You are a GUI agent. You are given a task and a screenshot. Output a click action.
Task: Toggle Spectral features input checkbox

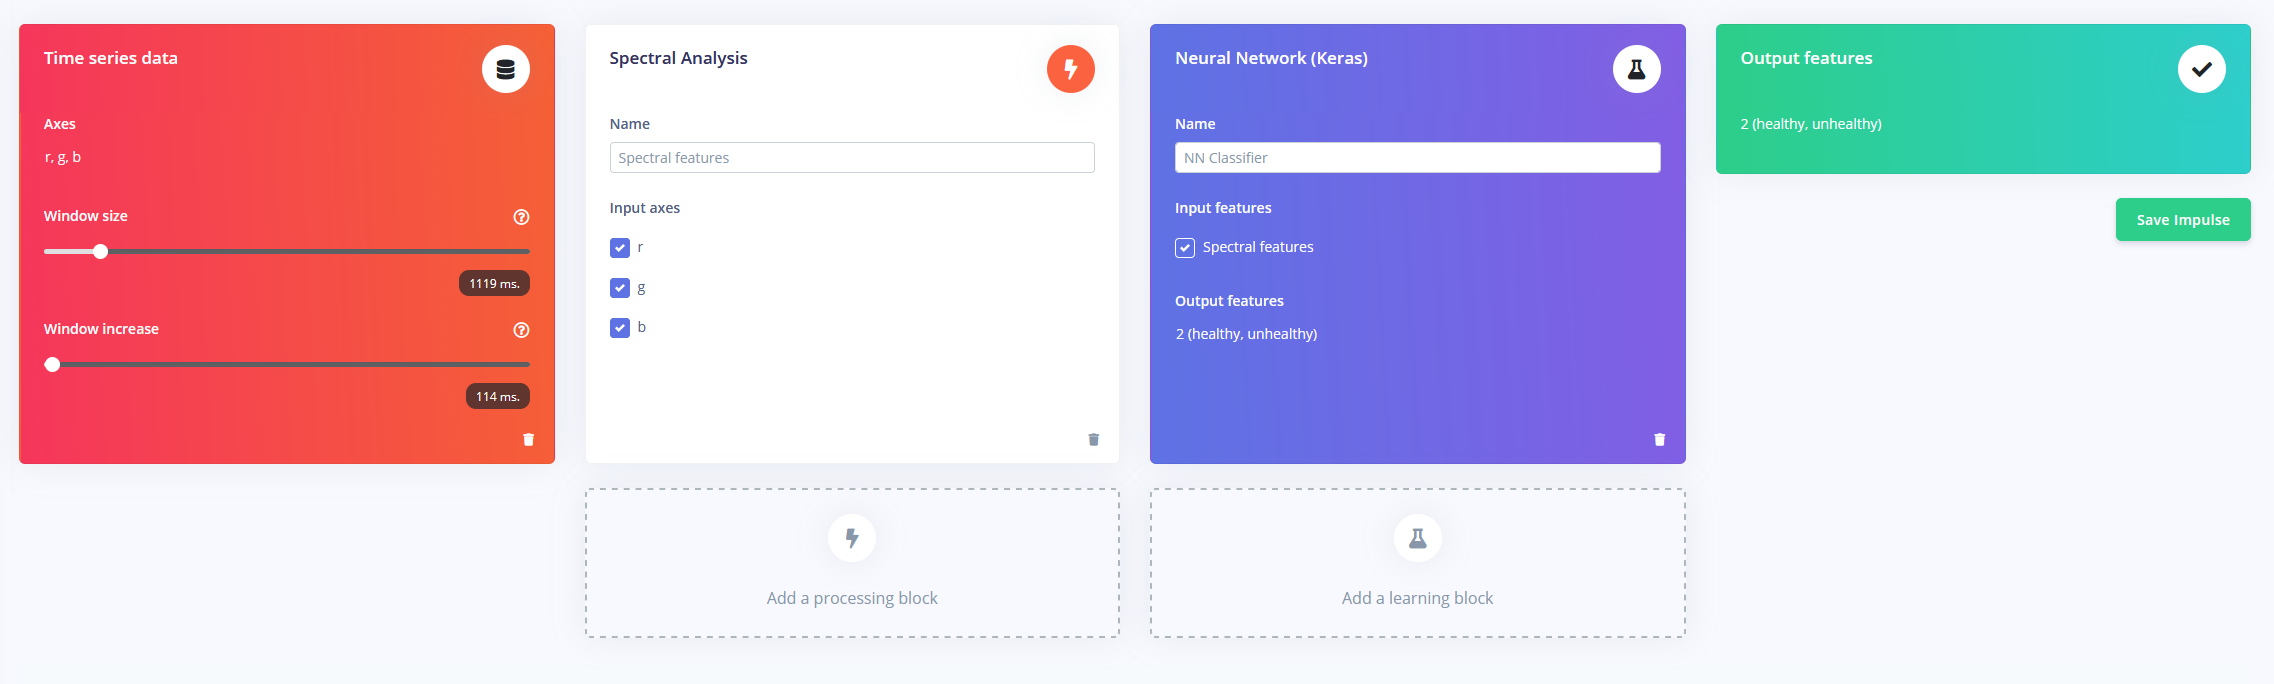(x=1185, y=248)
